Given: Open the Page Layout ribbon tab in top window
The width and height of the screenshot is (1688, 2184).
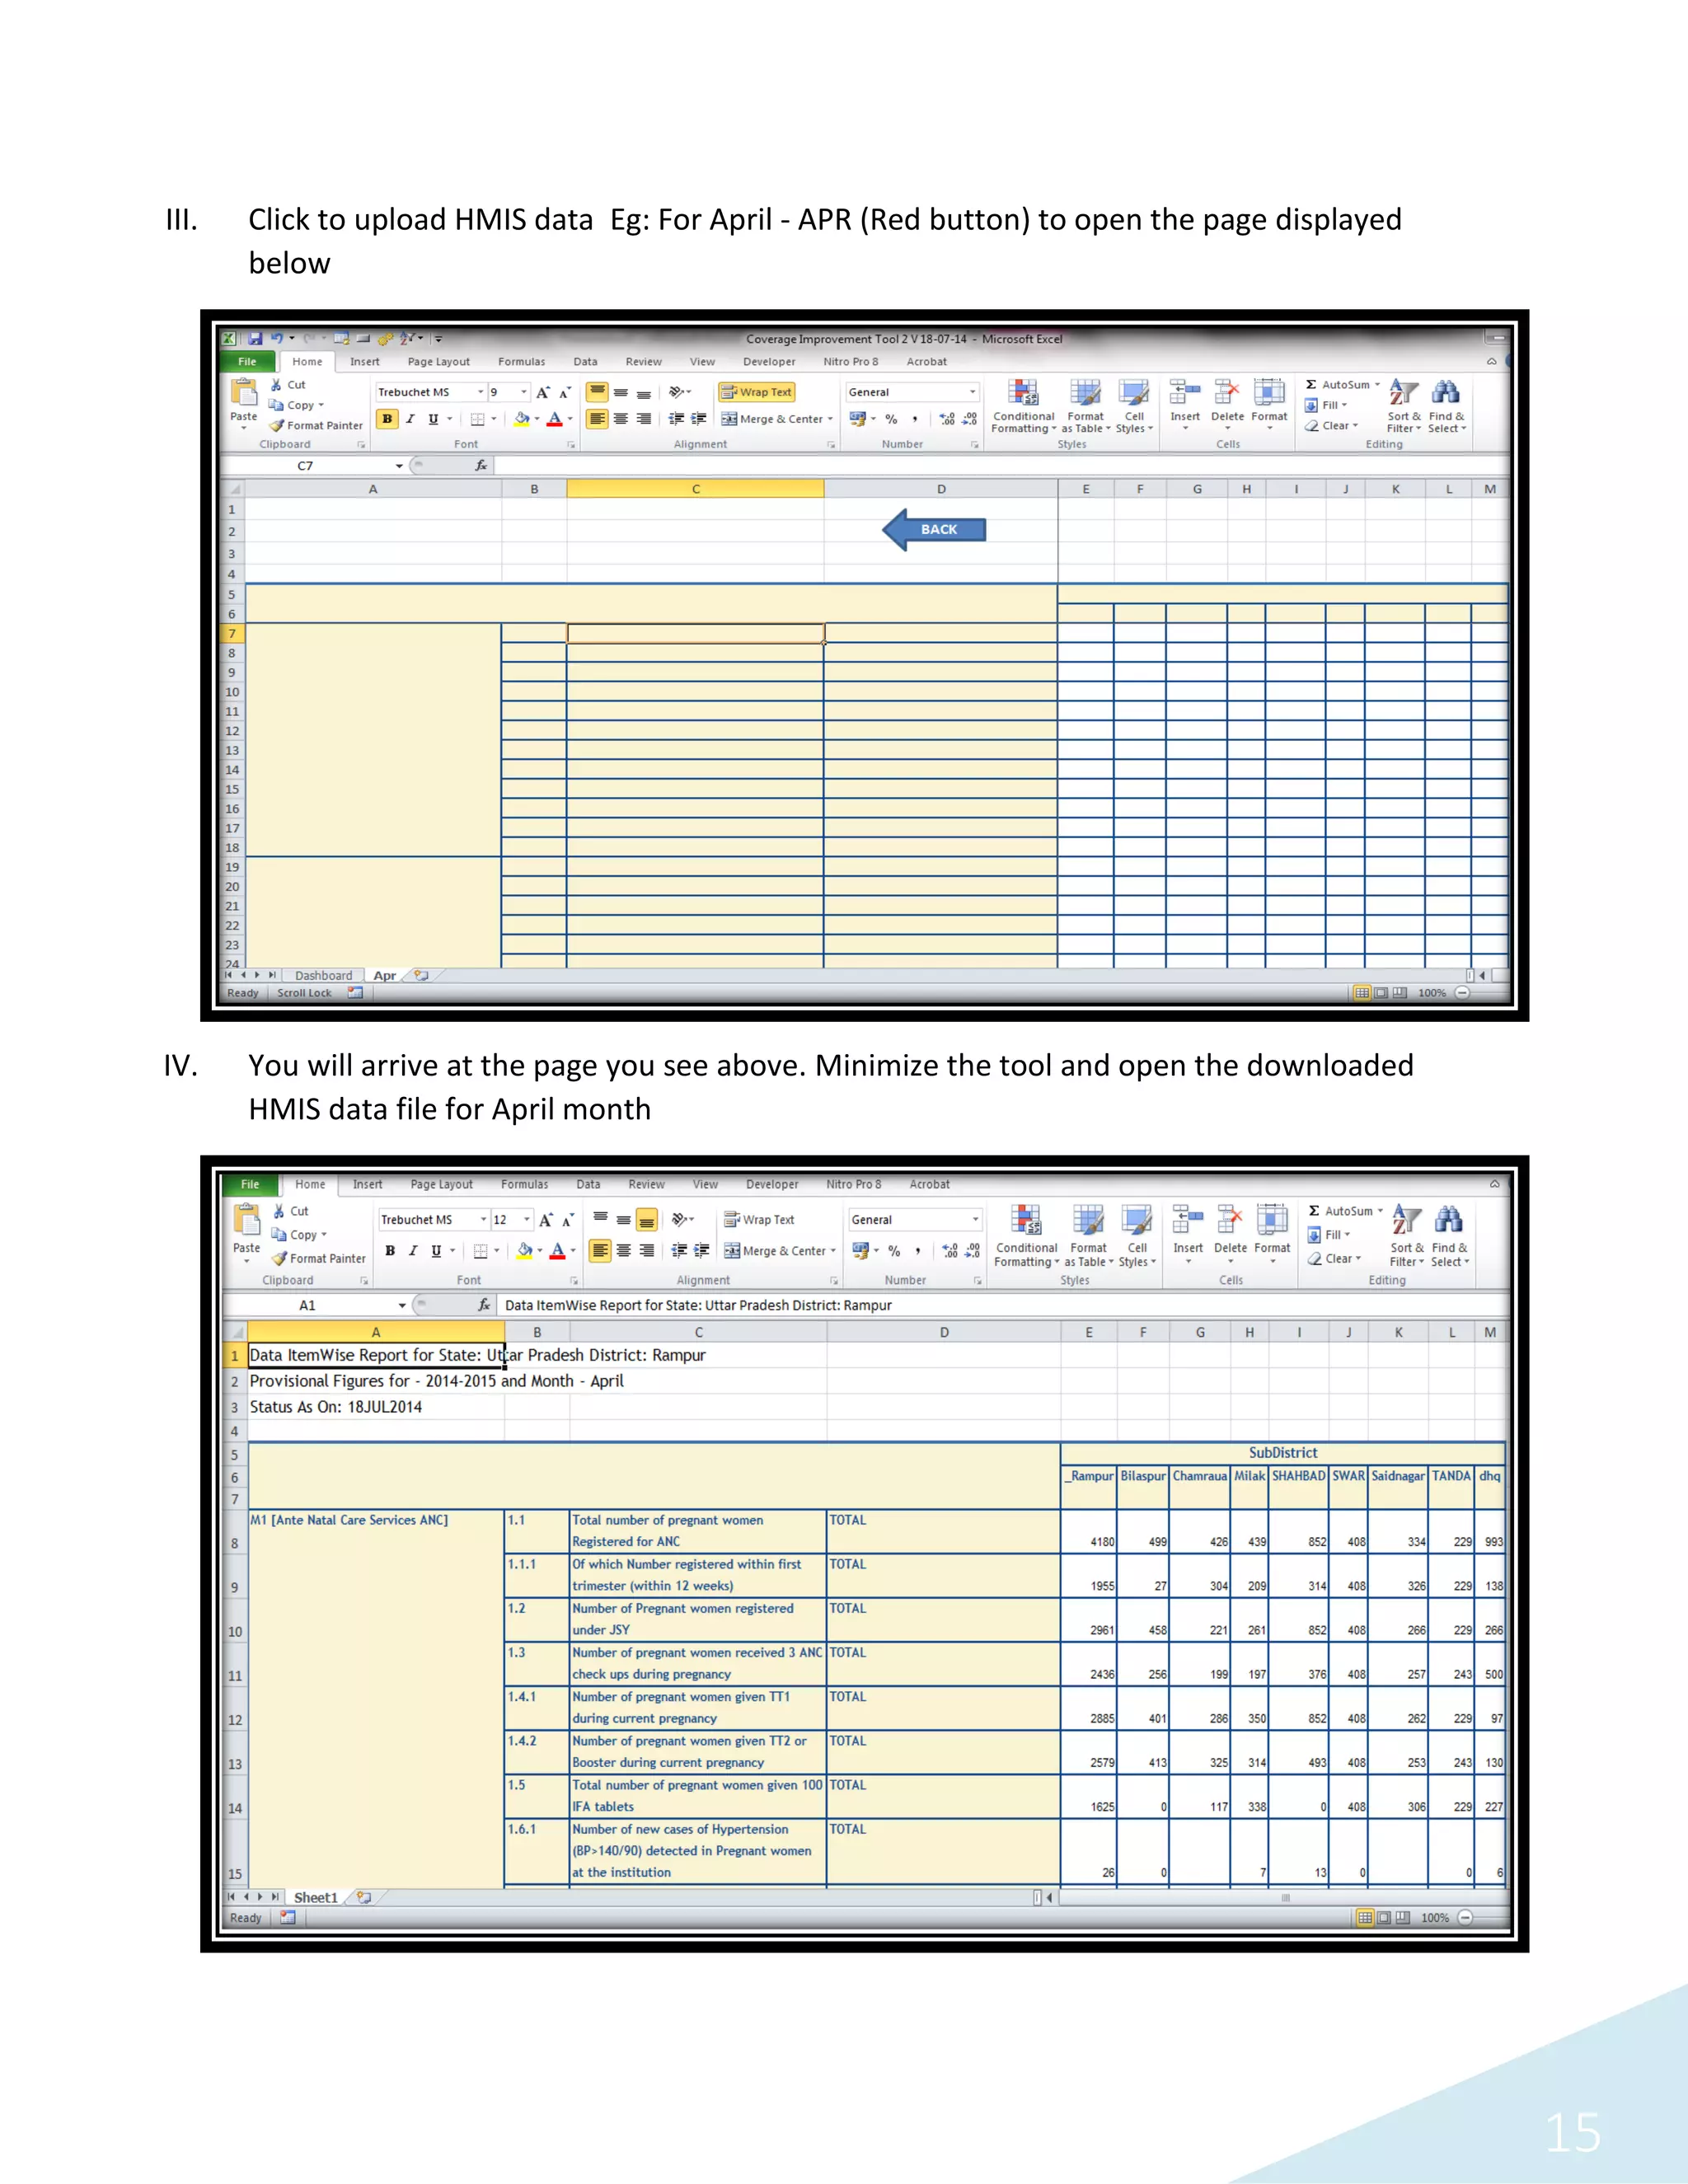Looking at the screenshot, I should click(438, 362).
